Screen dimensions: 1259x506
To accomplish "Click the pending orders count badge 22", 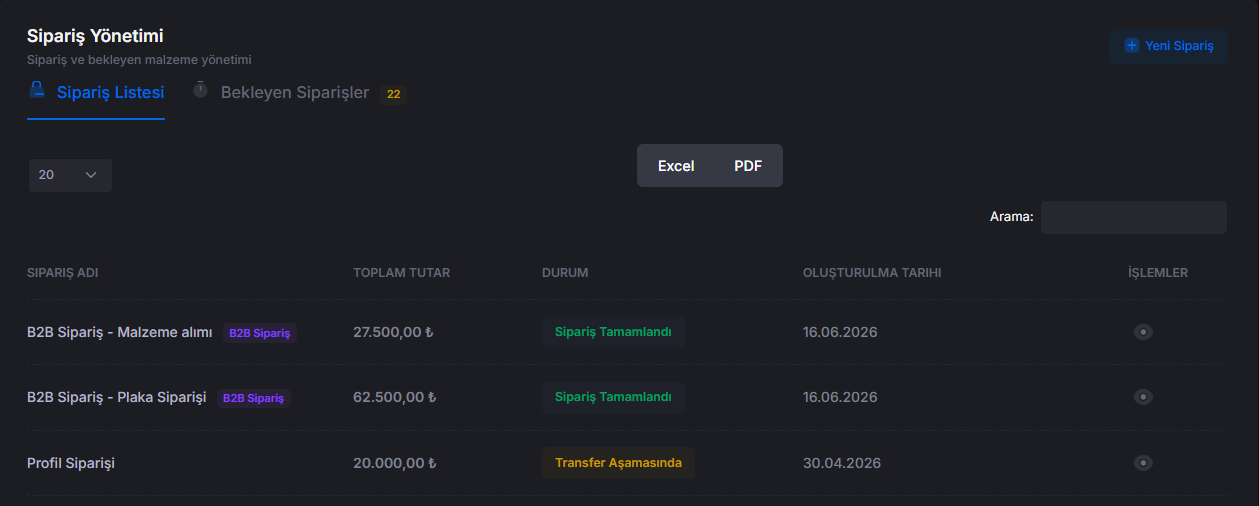I will point(393,94).
